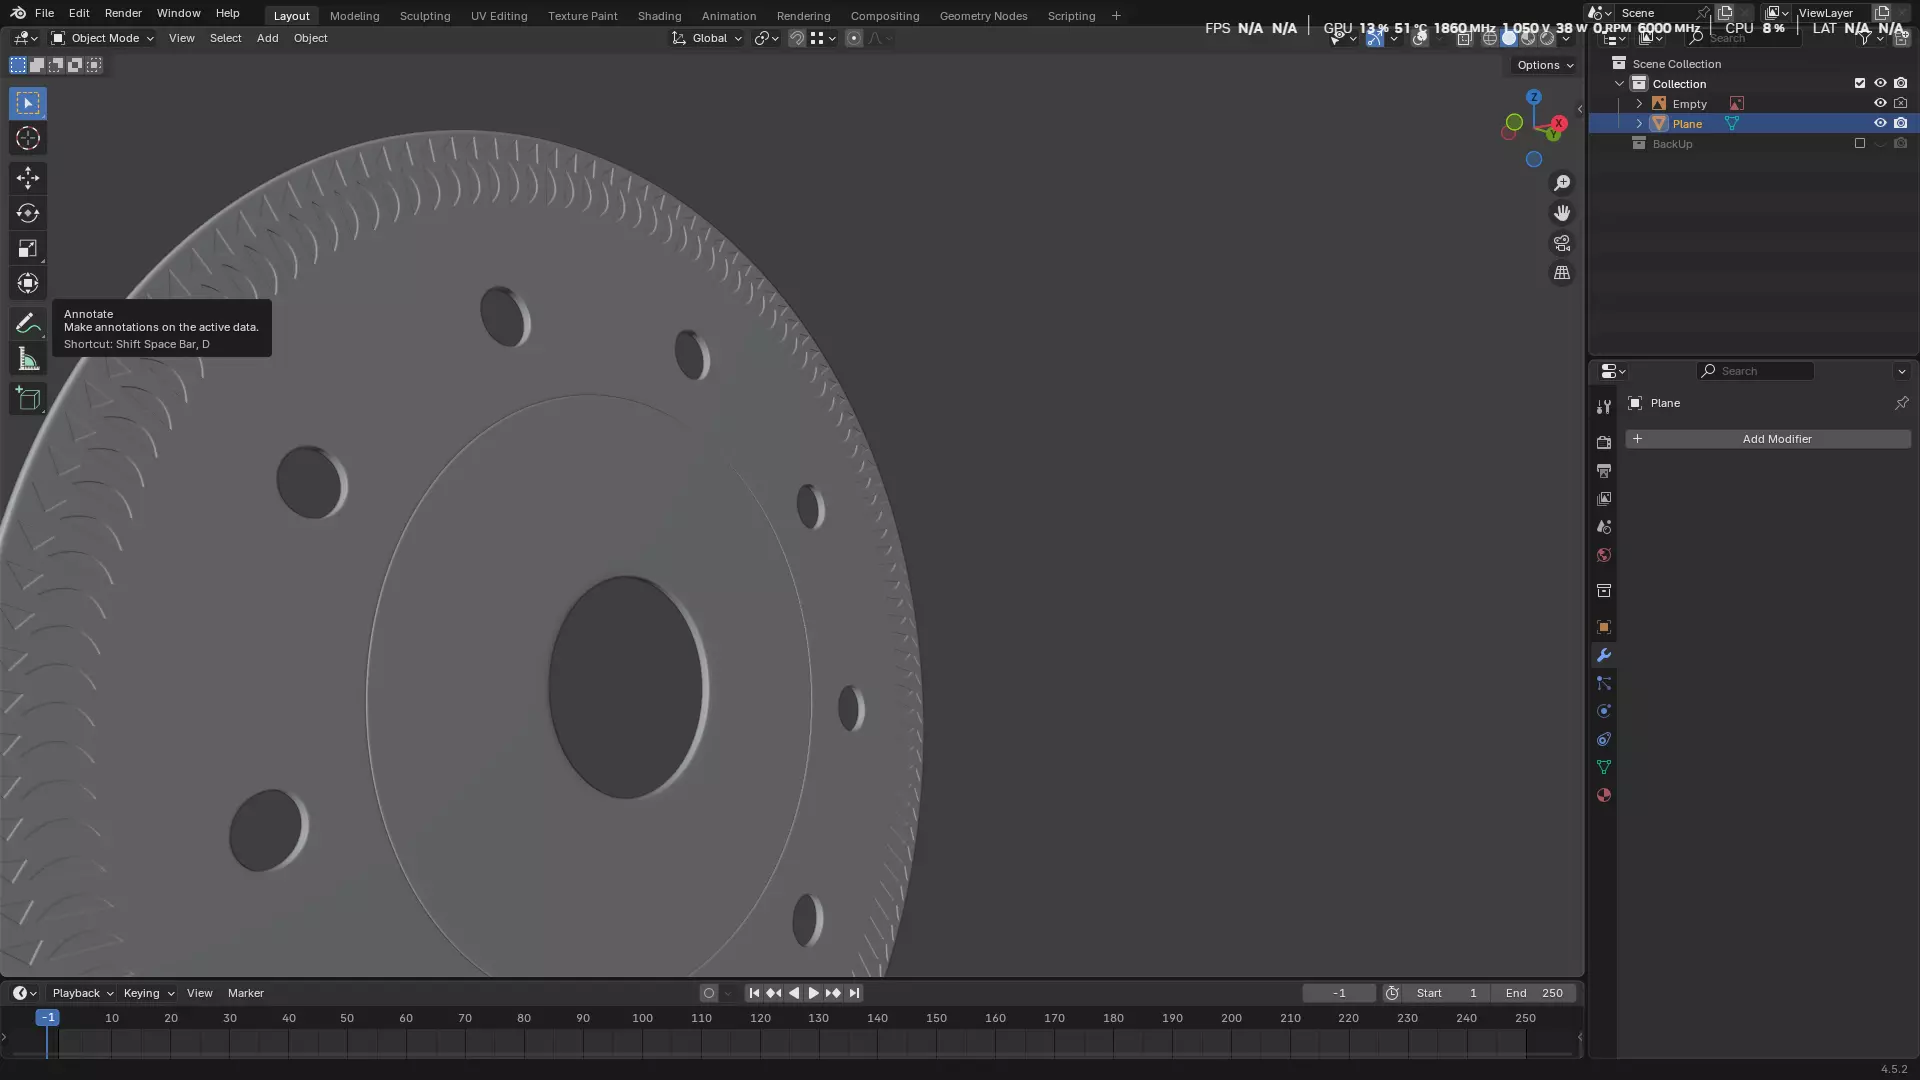Open the Output properties tab
This screenshot has width=1920, height=1080.
(x=1604, y=470)
